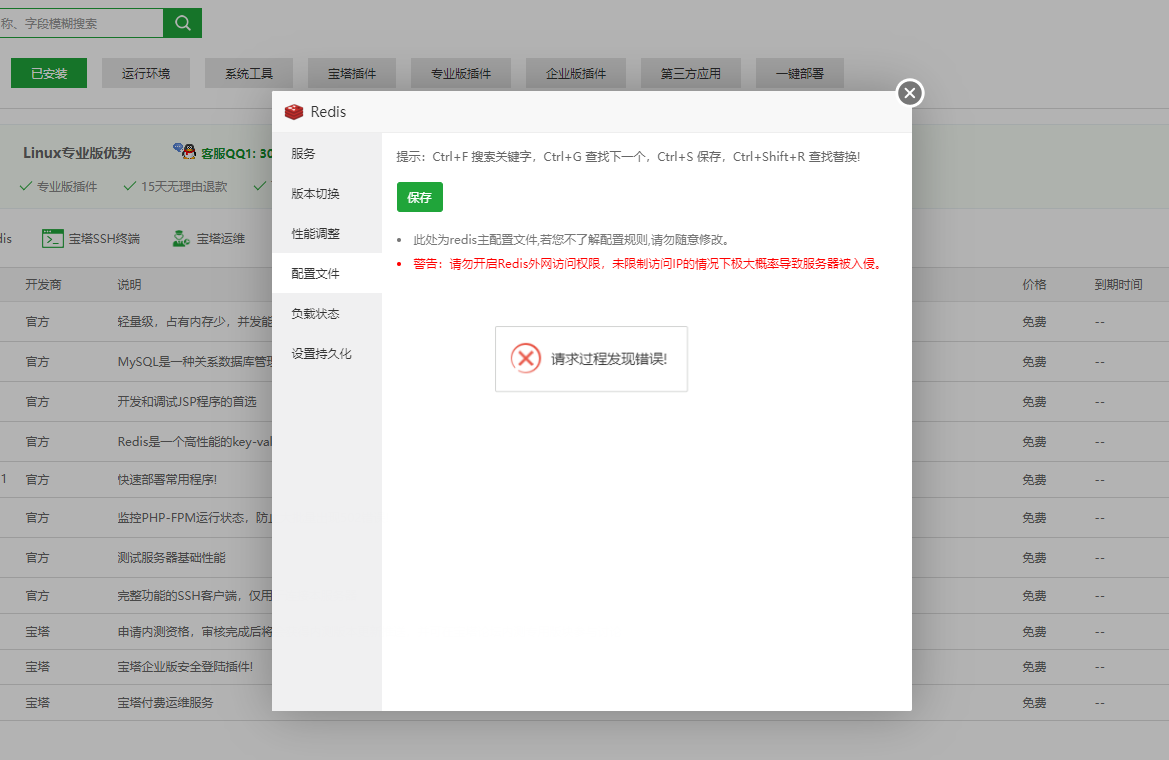This screenshot has height=760, width=1169.
Task: Click 免费 in the 宝塔付费运维服务 row
Action: coord(1034,703)
